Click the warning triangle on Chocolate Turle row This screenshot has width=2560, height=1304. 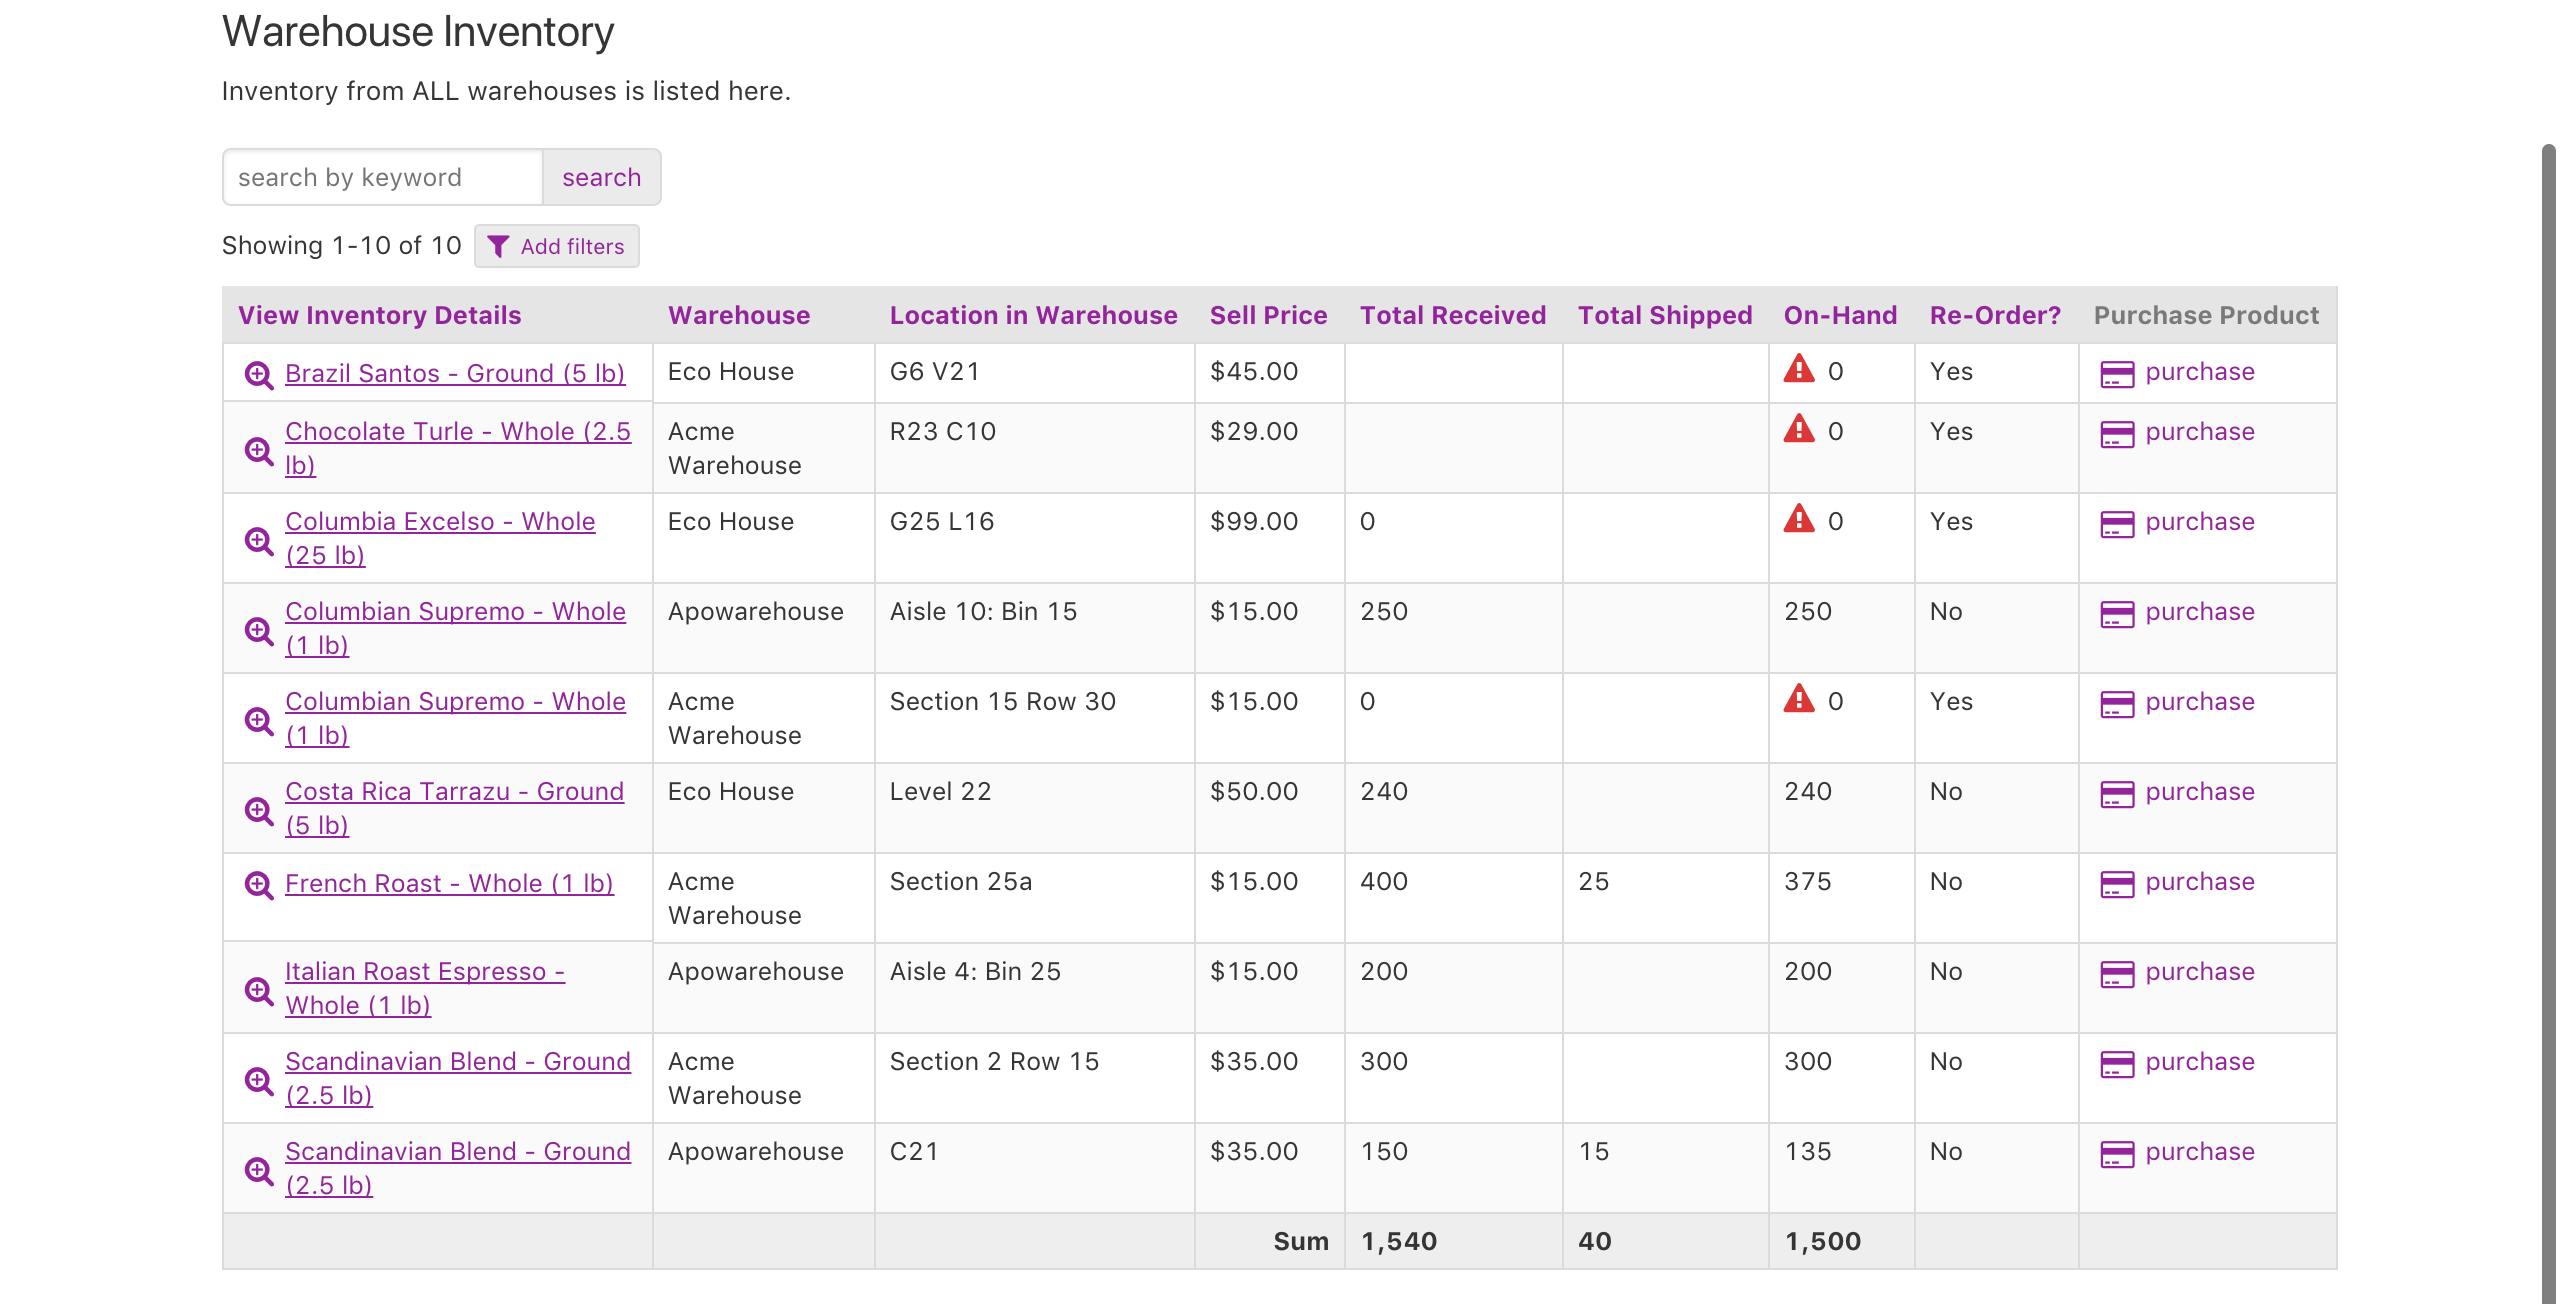1798,429
